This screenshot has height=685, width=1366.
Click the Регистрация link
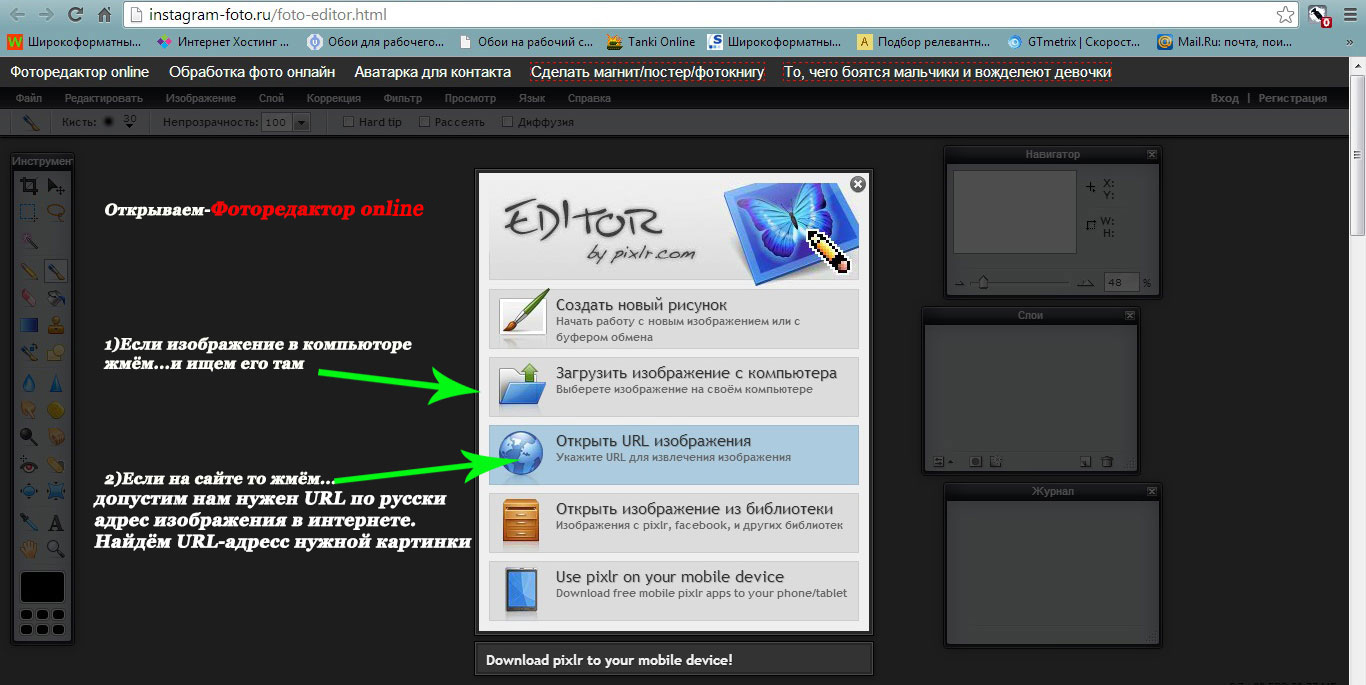(1293, 98)
